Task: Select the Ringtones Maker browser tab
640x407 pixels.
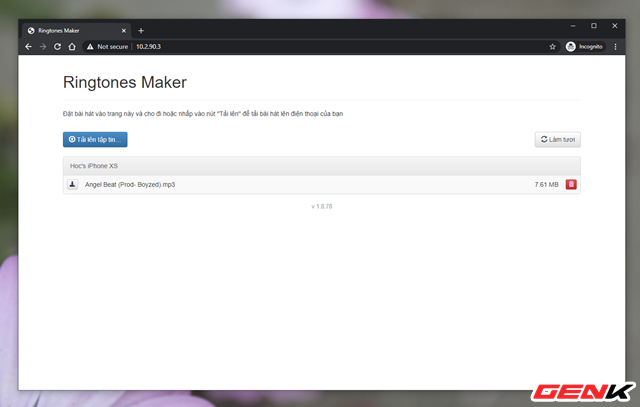Action: coord(77,31)
